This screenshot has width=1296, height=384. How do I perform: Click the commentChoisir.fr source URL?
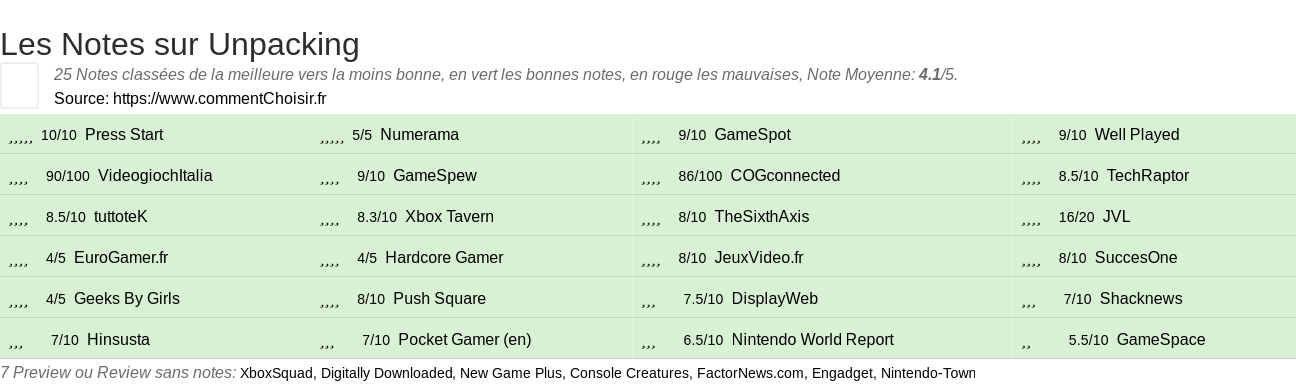[x=220, y=99]
